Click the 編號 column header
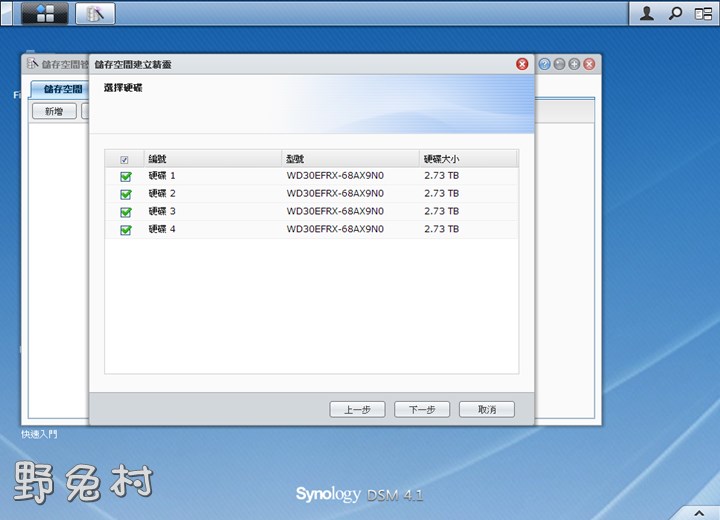This screenshot has width=720, height=520. [213, 159]
